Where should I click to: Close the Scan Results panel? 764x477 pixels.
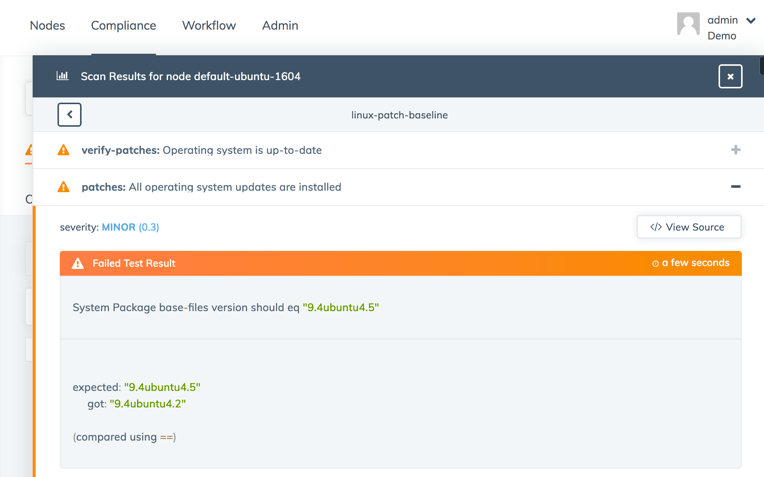(x=730, y=76)
